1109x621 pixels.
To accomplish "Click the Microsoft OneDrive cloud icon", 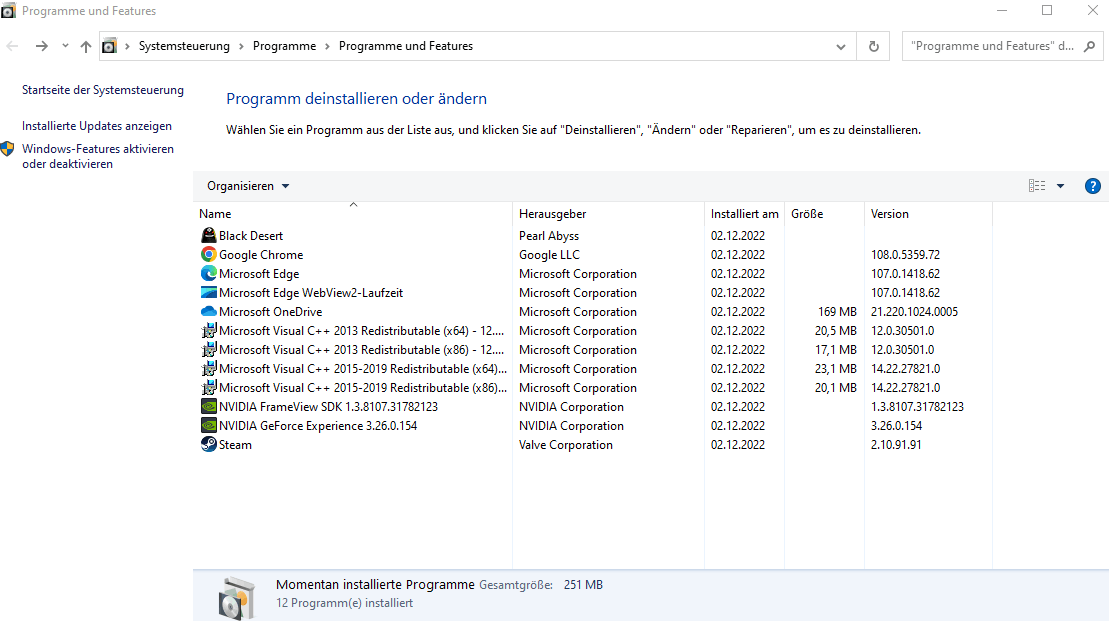I will point(209,312).
